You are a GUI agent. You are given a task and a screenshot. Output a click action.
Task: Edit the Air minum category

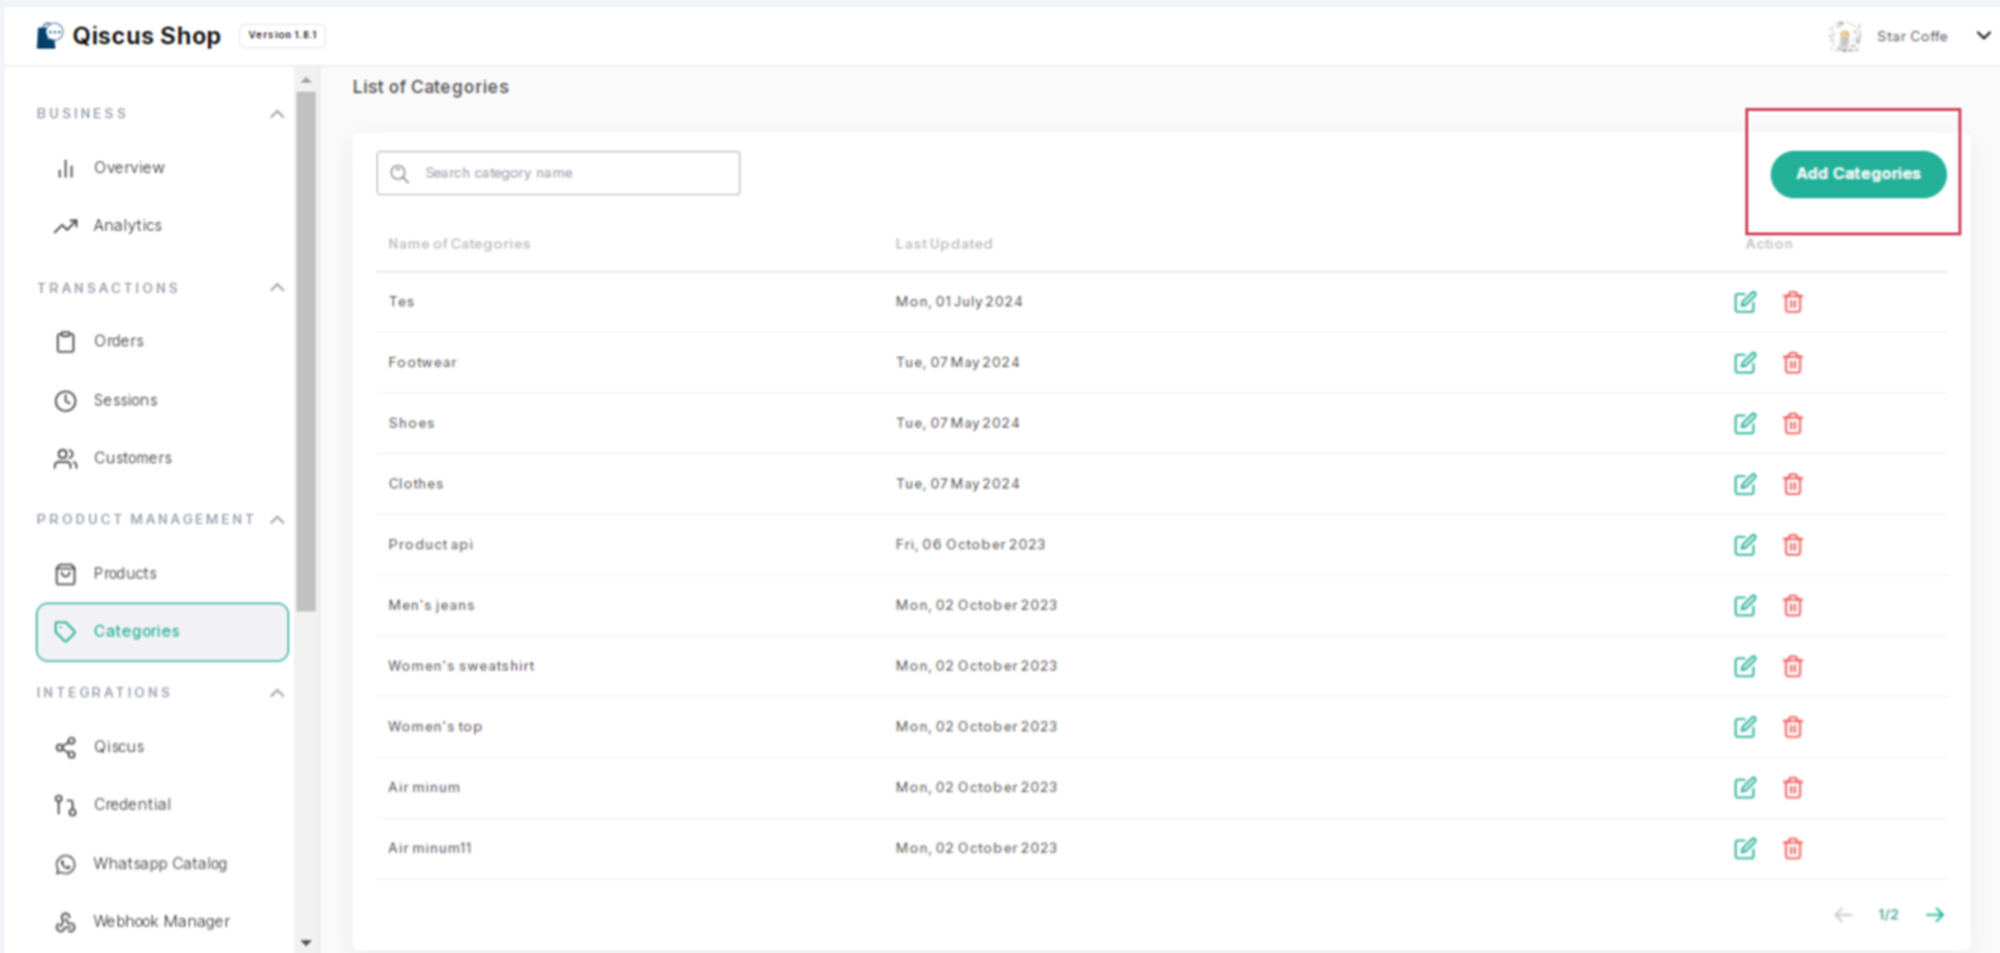(x=1745, y=788)
